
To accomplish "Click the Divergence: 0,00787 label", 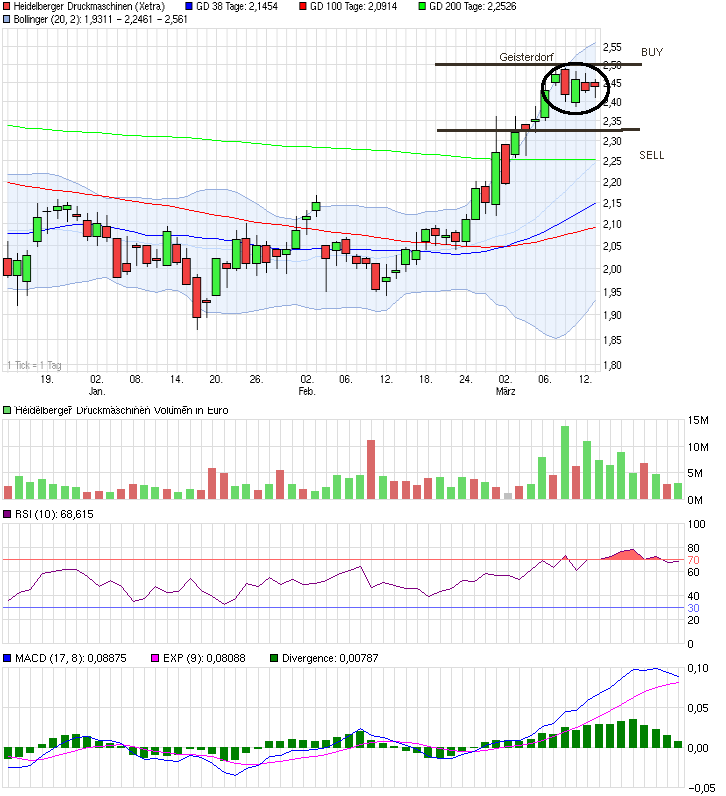I will (x=330, y=658).
